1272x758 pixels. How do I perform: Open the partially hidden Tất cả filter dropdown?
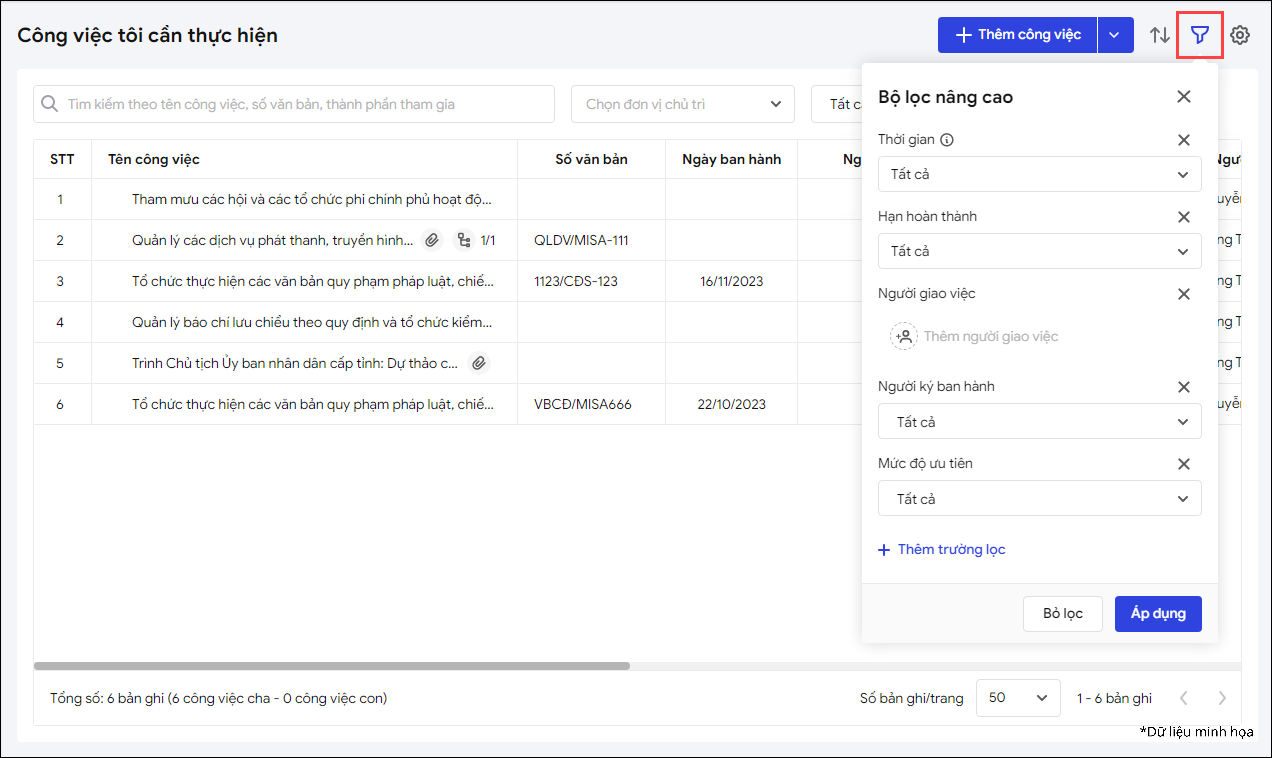coord(837,104)
